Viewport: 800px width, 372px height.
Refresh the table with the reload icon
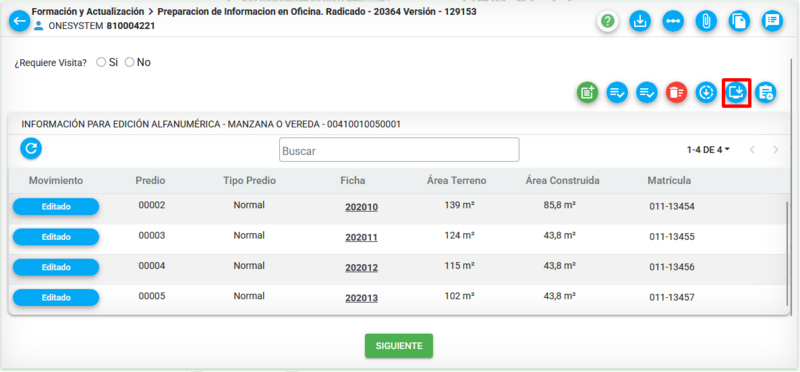point(31,148)
